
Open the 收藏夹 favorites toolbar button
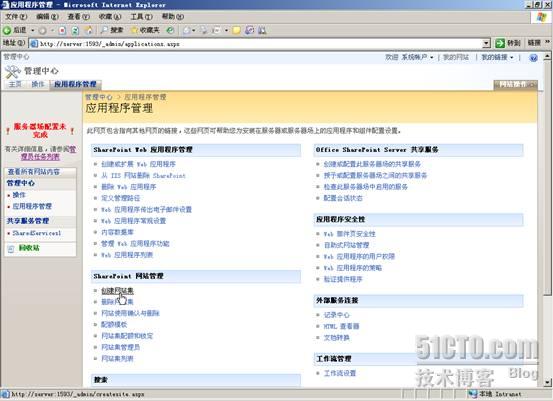(x=145, y=31)
